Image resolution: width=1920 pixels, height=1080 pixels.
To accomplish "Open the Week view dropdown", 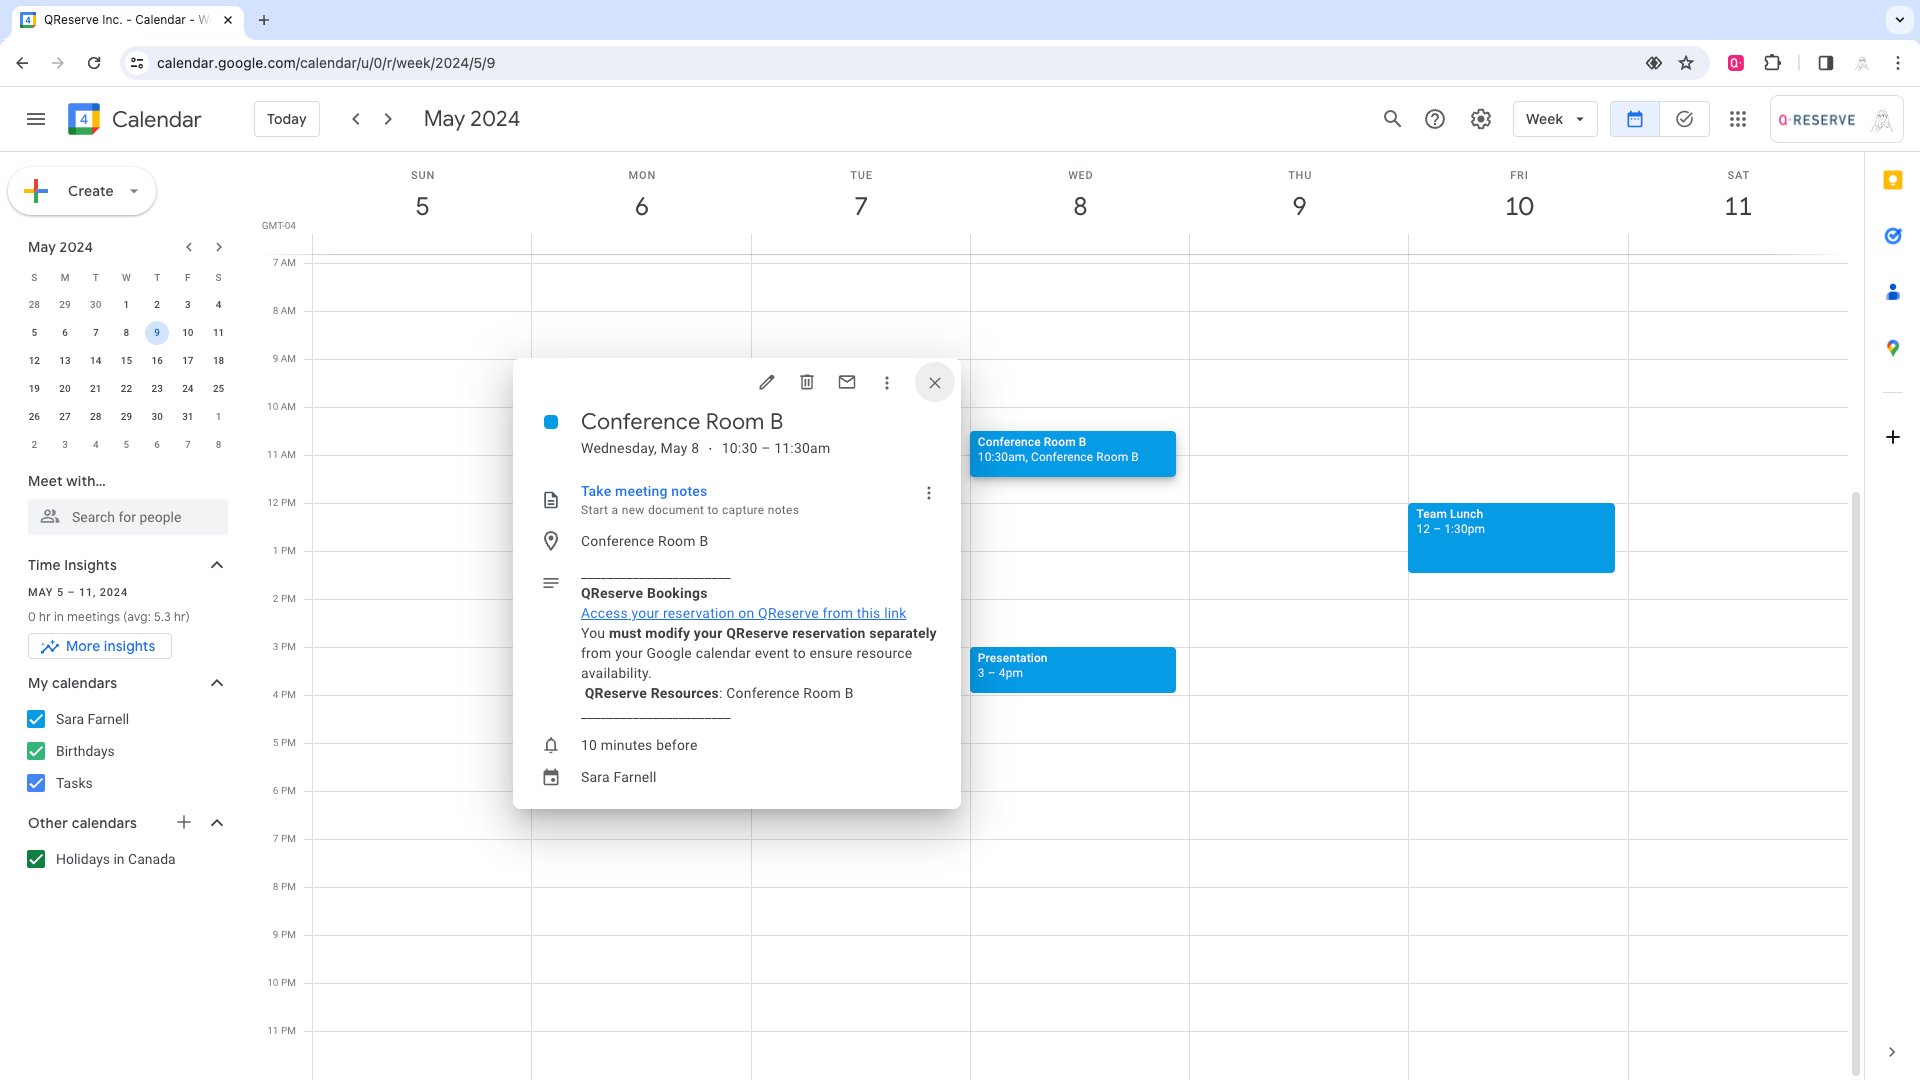I will pyautogui.click(x=1555, y=119).
